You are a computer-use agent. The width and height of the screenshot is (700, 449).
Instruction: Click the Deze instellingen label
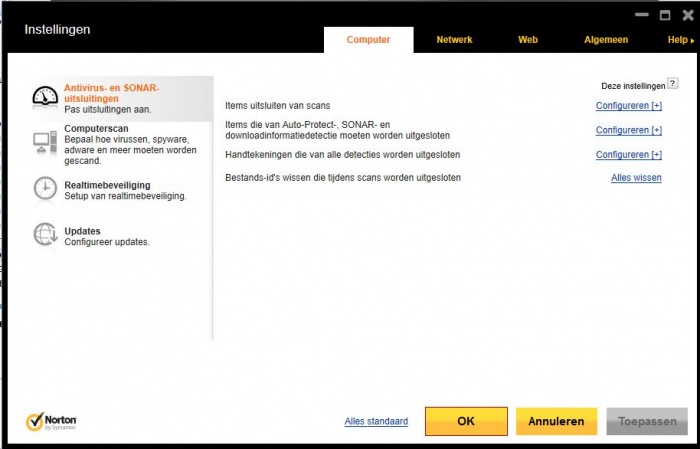click(x=633, y=86)
